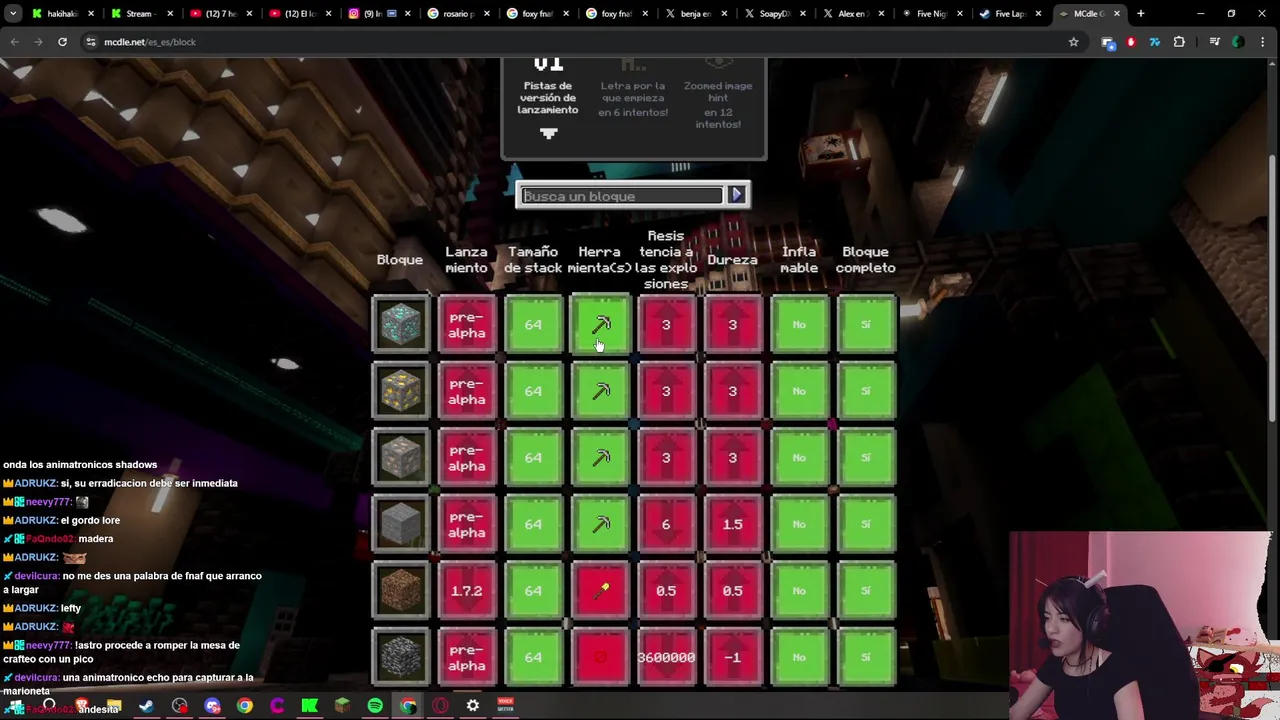Open Discord from the taskbar

[212, 706]
